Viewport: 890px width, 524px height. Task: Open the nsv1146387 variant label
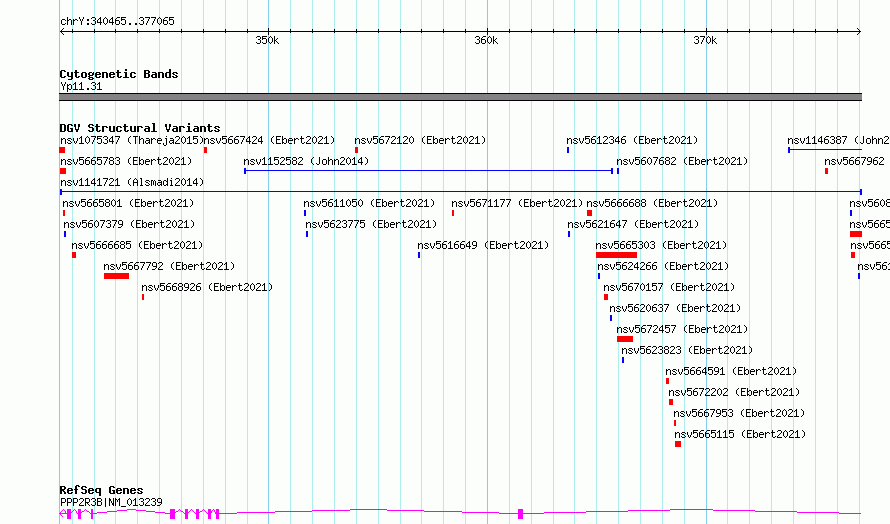pyautogui.click(x=838, y=140)
